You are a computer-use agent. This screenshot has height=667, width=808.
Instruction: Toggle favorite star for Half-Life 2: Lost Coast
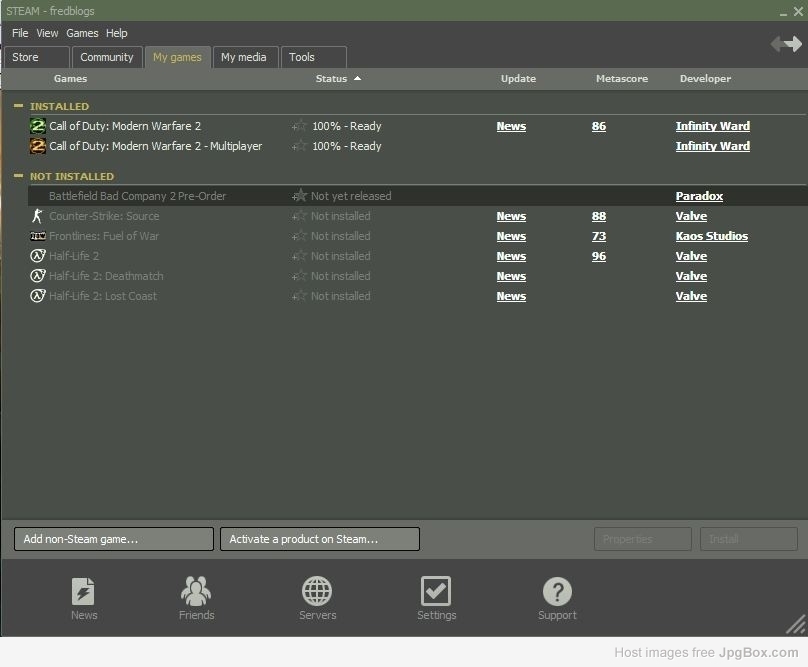point(299,296)
